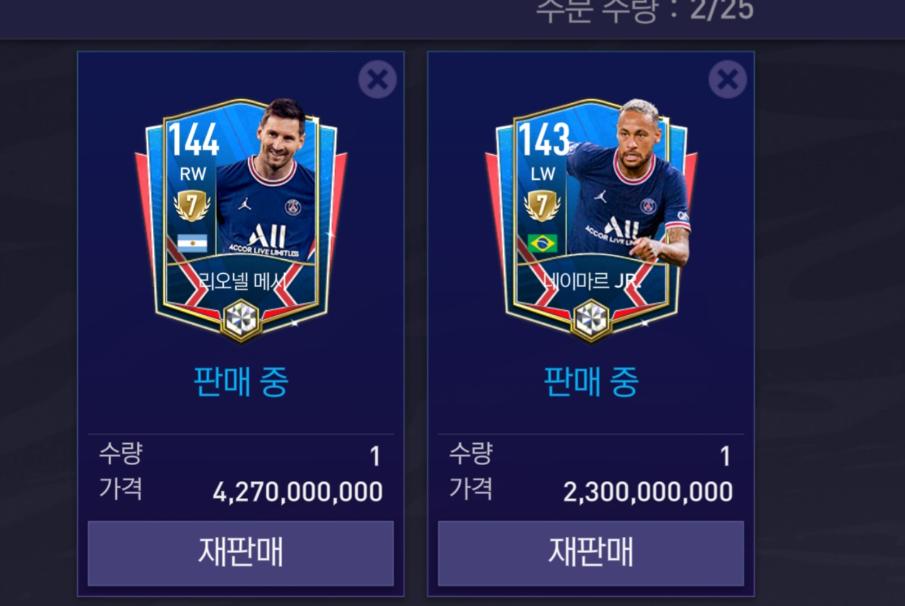Viewport: 905px width, 606px height.
Task: Click the 2,300,000,000 price value
Action: click(x=648, y=492)
